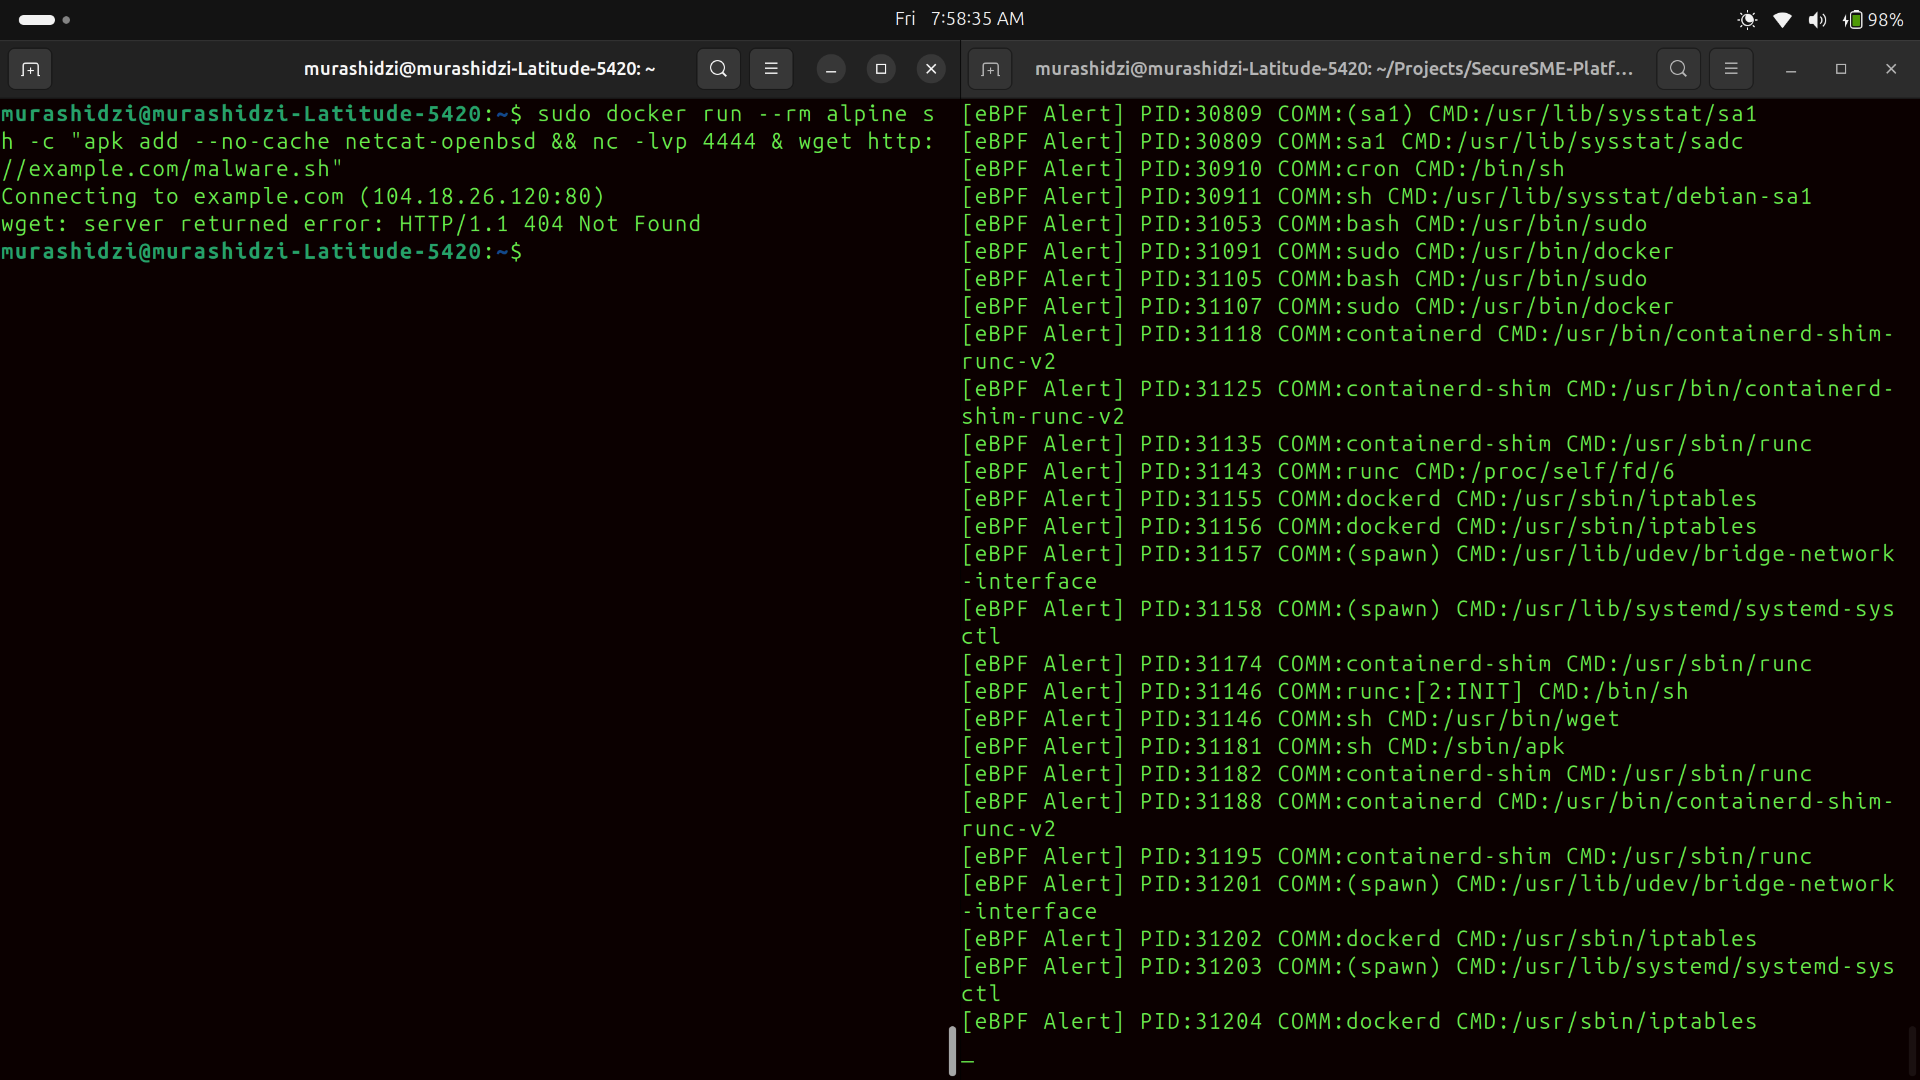1920x1080 pixels.
Task: Open the calendar by clicking the clock
Action: (960, 18)
